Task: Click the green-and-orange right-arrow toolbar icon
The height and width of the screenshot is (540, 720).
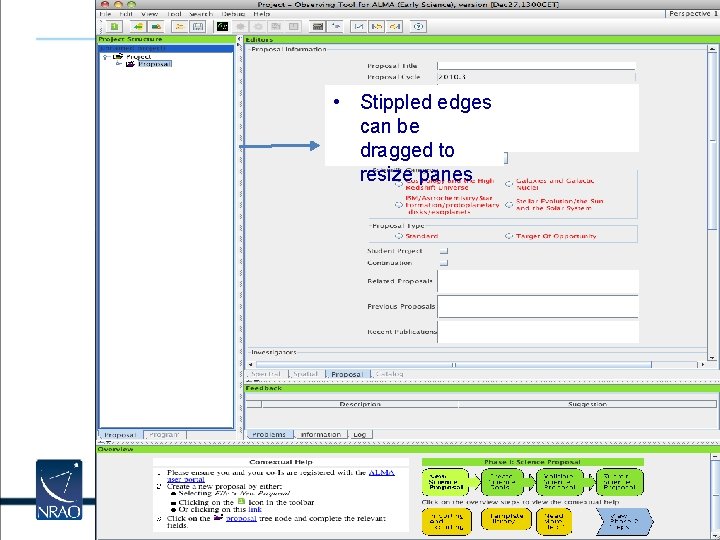Action: point(156,27)
